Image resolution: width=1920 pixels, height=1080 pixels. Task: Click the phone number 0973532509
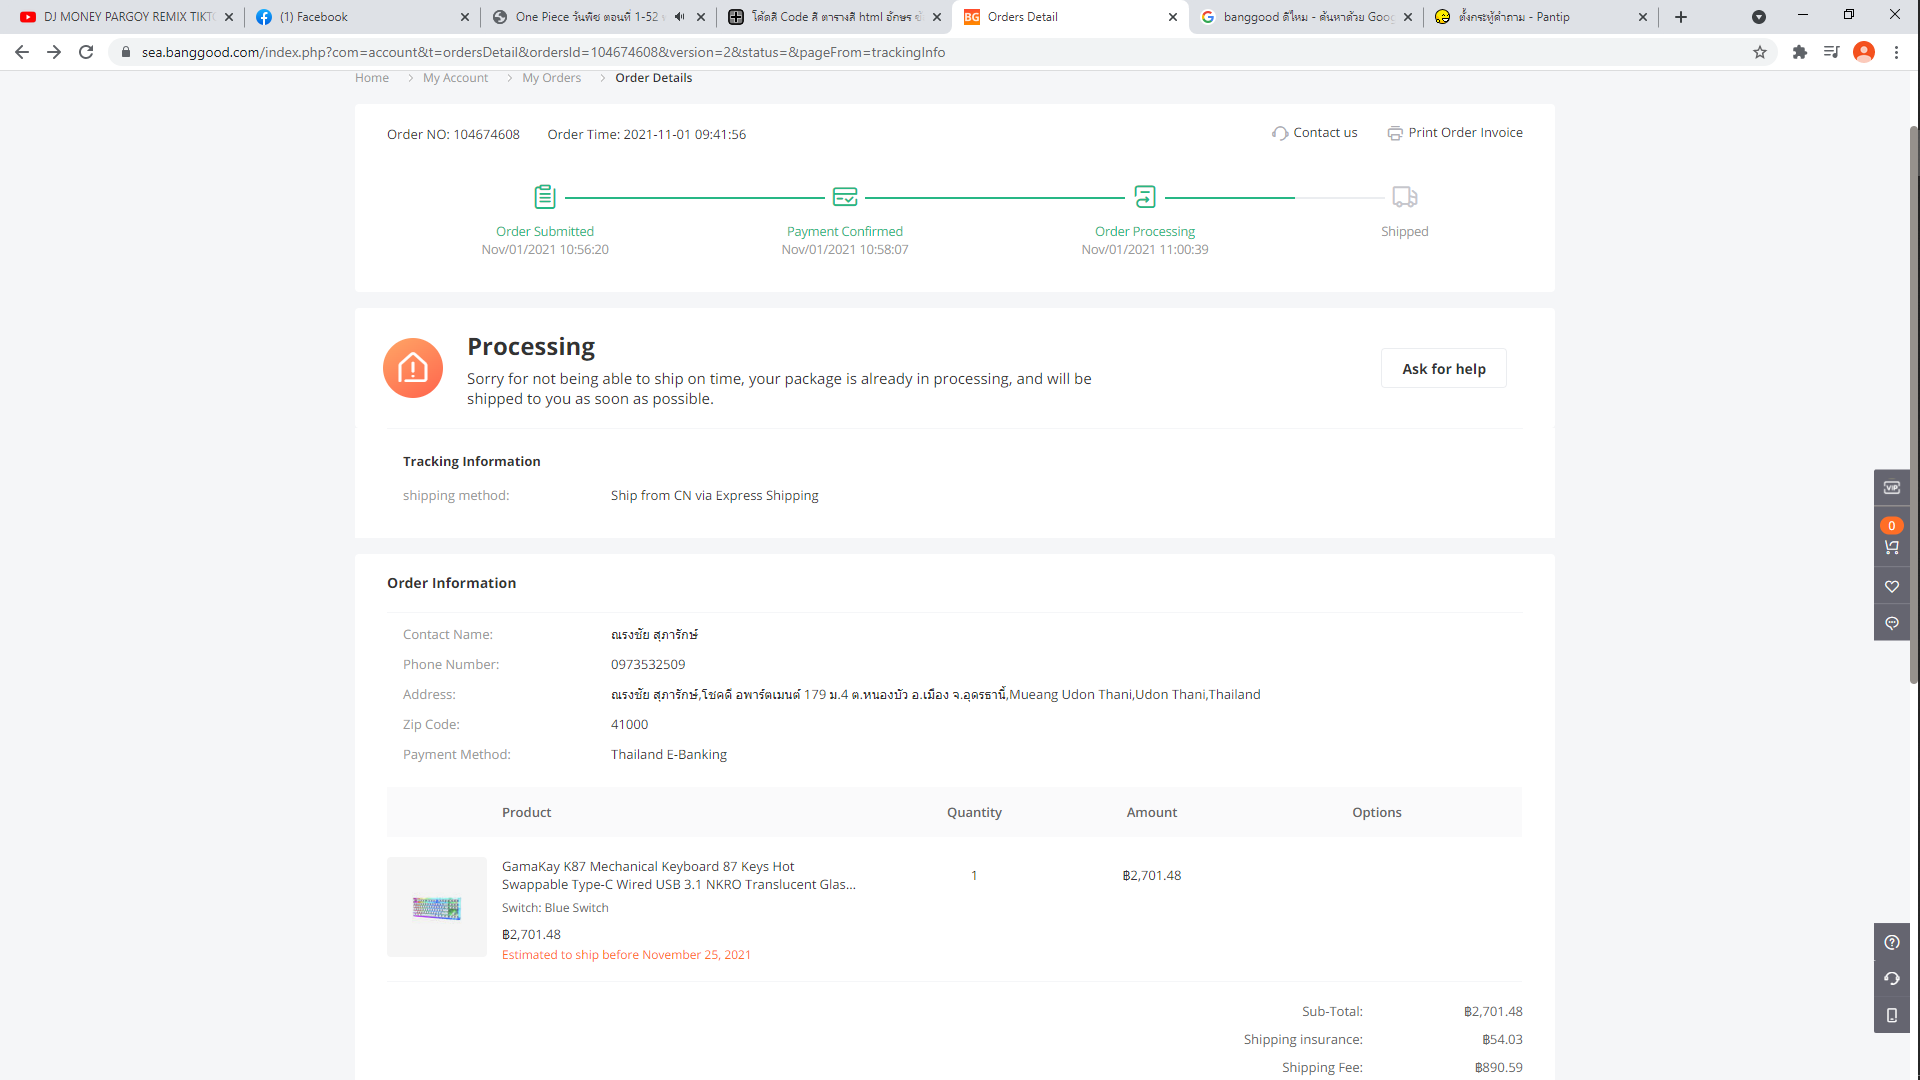coord(648,665)
